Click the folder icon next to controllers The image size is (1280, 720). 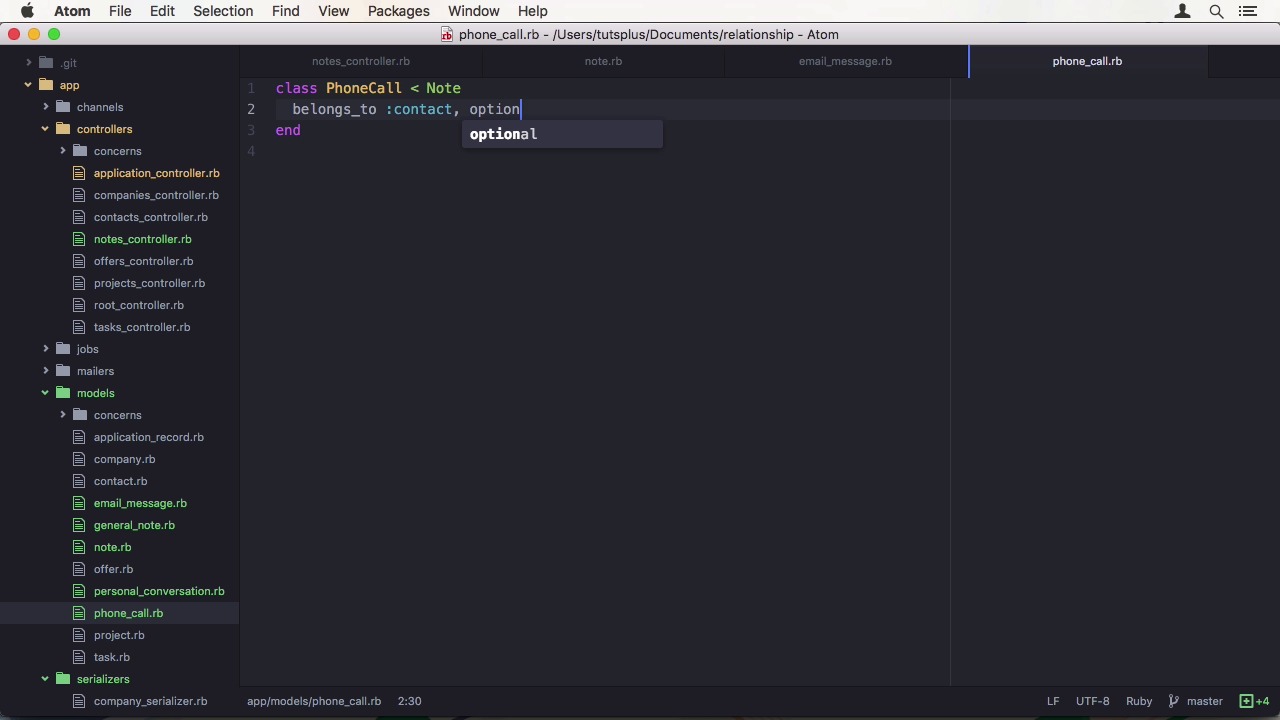pos(63,129)
